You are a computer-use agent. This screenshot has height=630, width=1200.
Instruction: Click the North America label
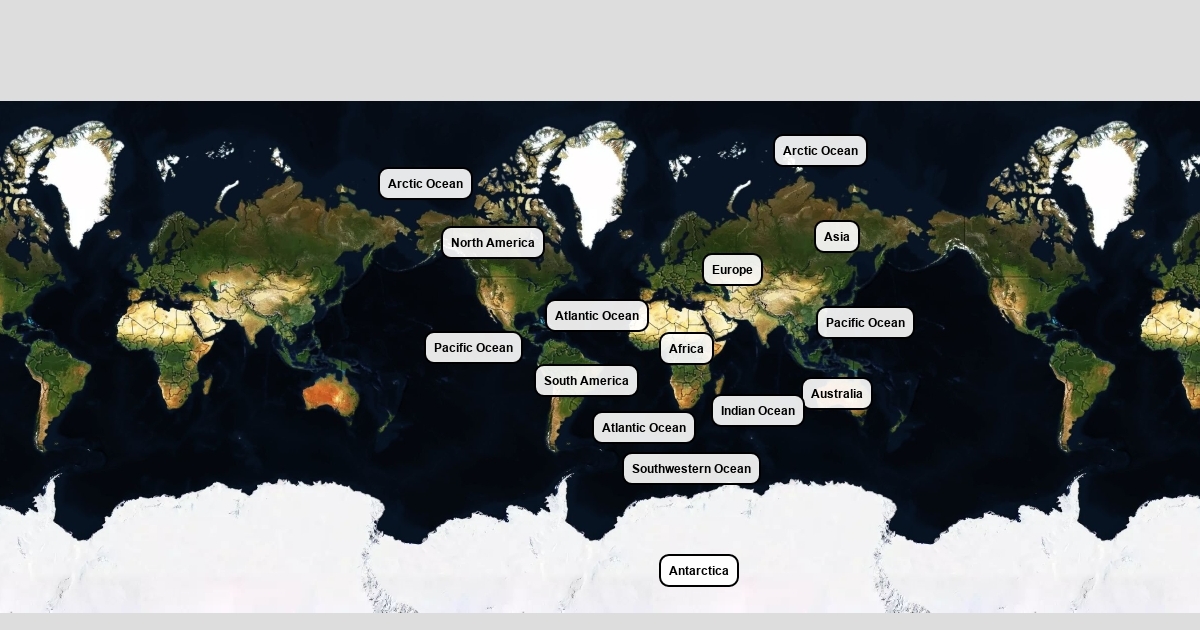[x=492, y=243]
